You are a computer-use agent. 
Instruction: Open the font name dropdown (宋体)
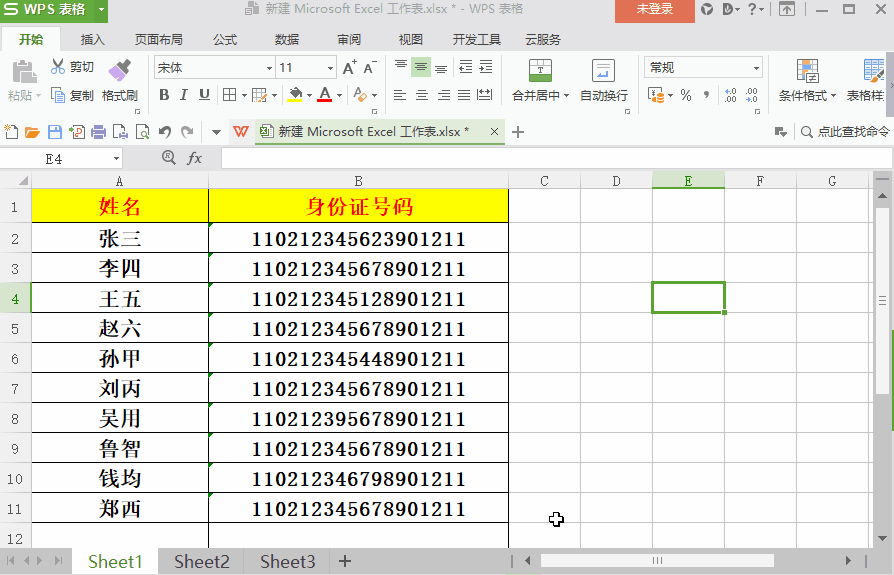coord(269,68)
